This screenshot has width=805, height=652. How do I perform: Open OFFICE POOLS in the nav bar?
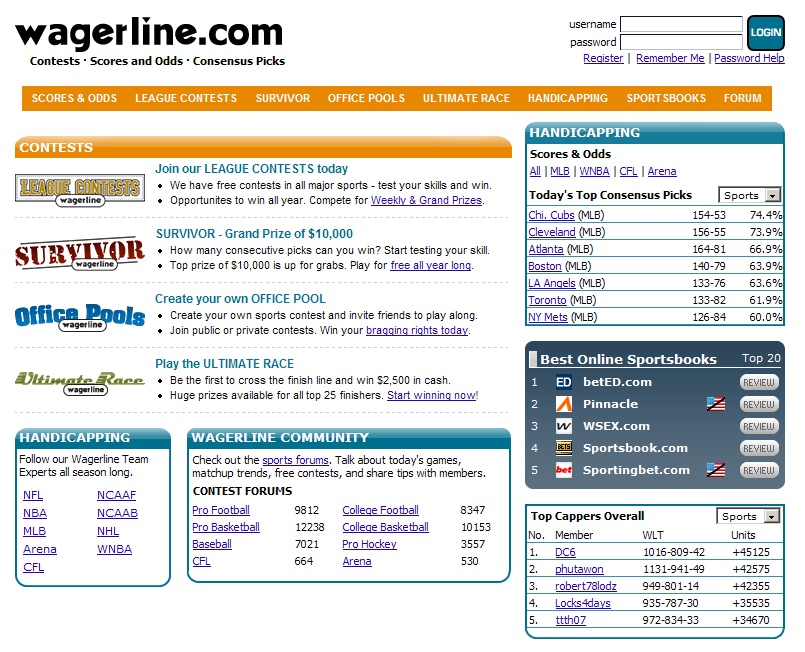click(x=366, y=98)
